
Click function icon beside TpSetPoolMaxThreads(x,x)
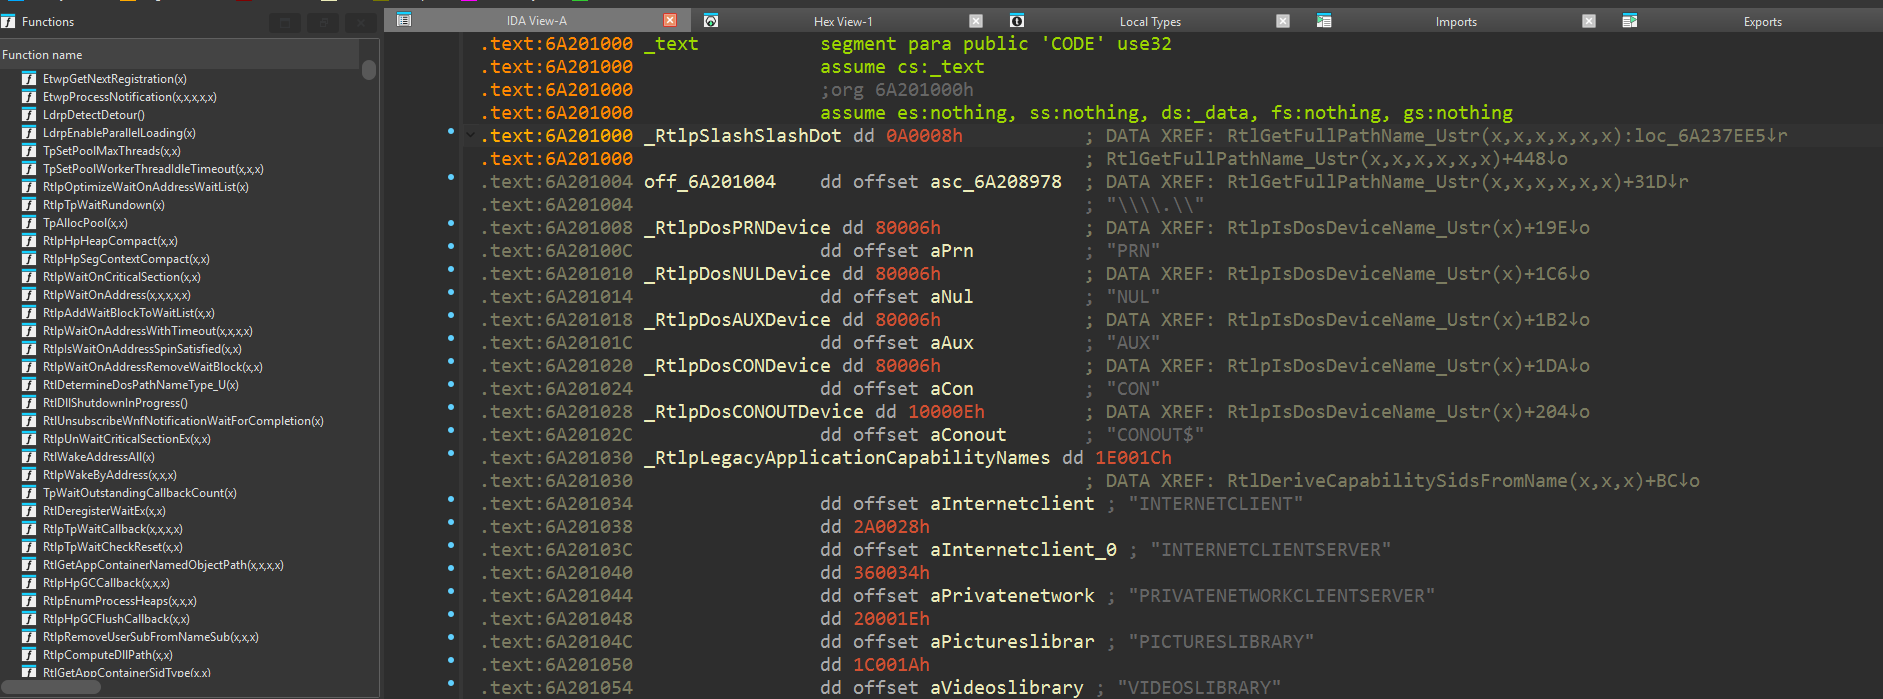pyautogui.click(x=29, y=151)
